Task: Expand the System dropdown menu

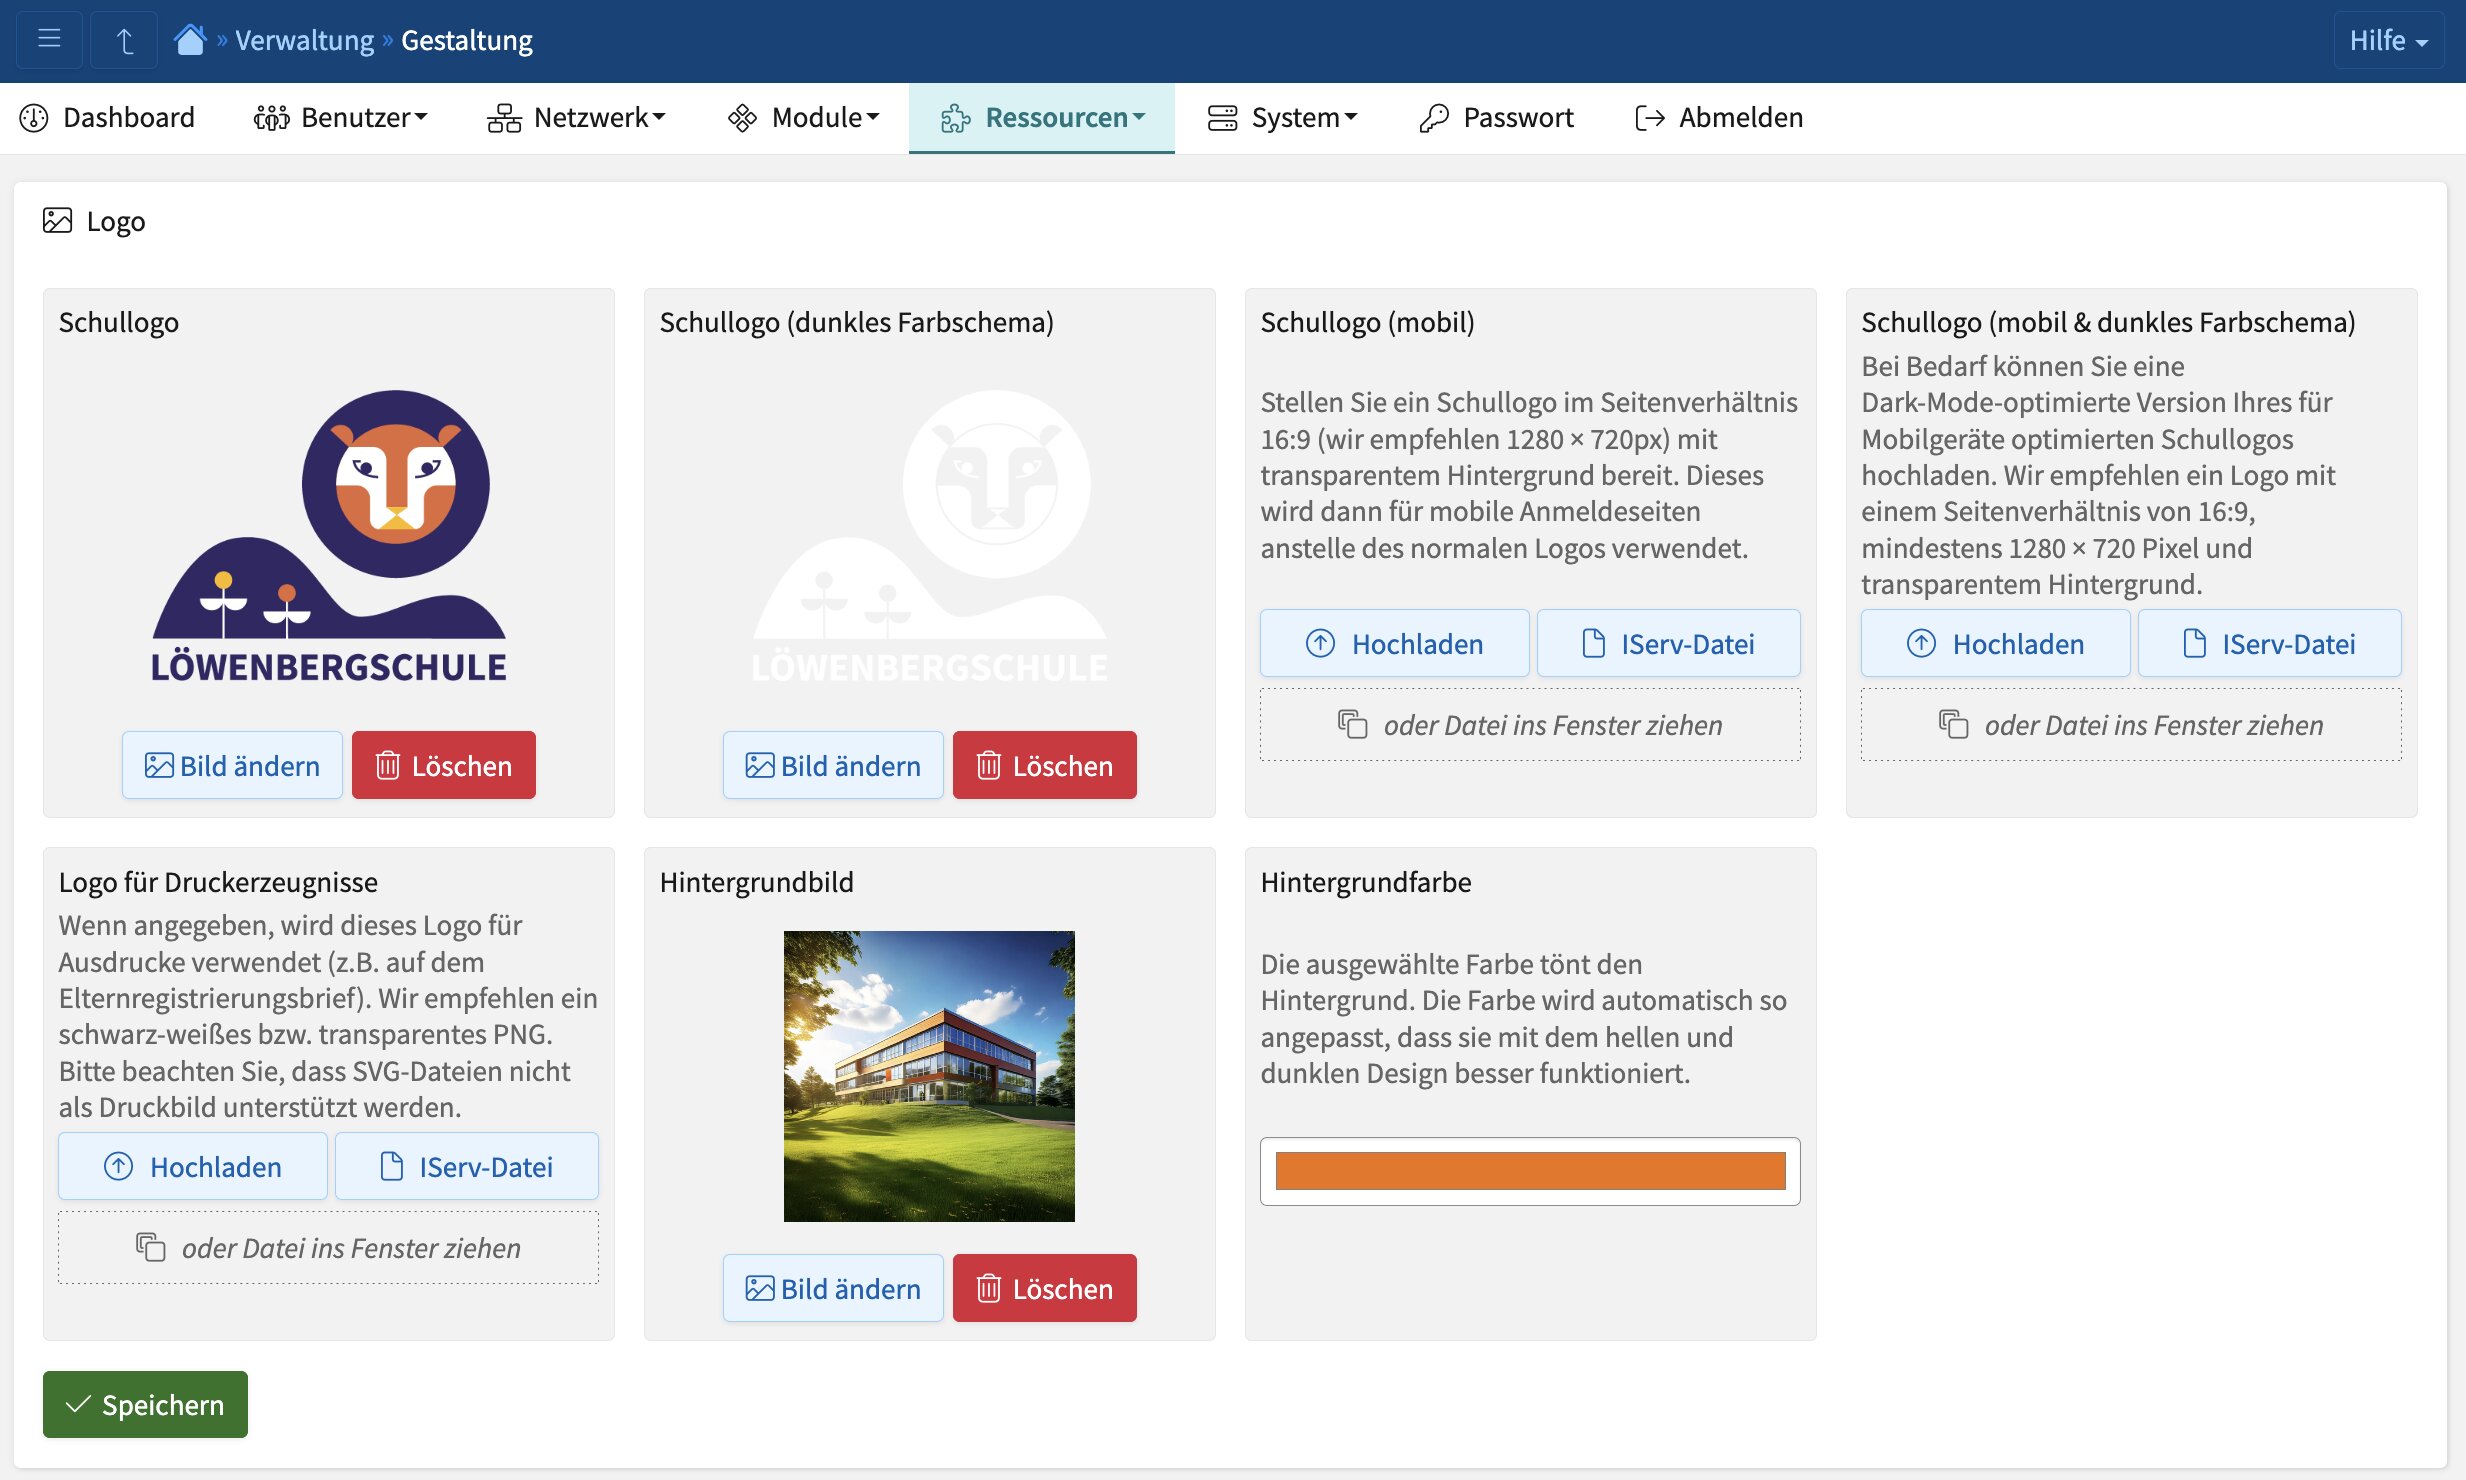Action: (1282, 118)
